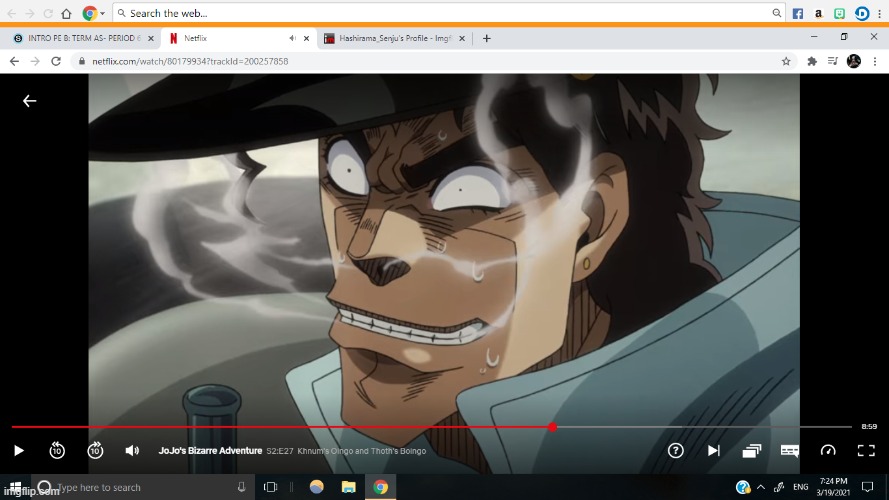Open a new browser tab
This screenshot has height=500, width=889.
coord(487,38)
